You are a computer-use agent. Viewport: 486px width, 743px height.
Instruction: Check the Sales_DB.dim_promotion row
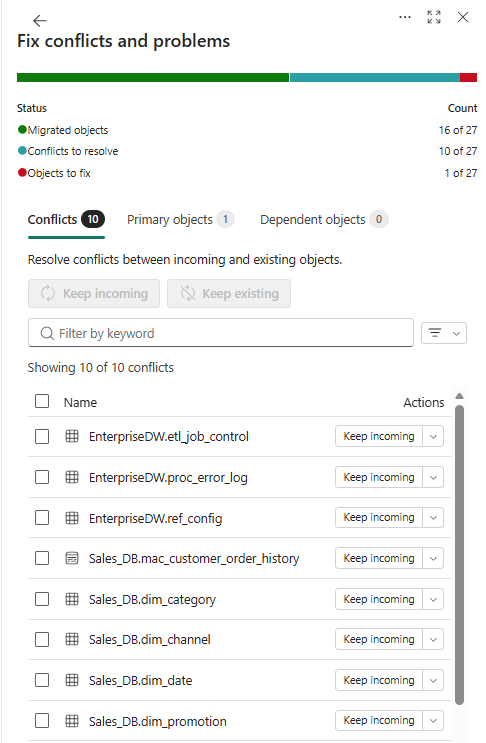click(x=42, y=721)
